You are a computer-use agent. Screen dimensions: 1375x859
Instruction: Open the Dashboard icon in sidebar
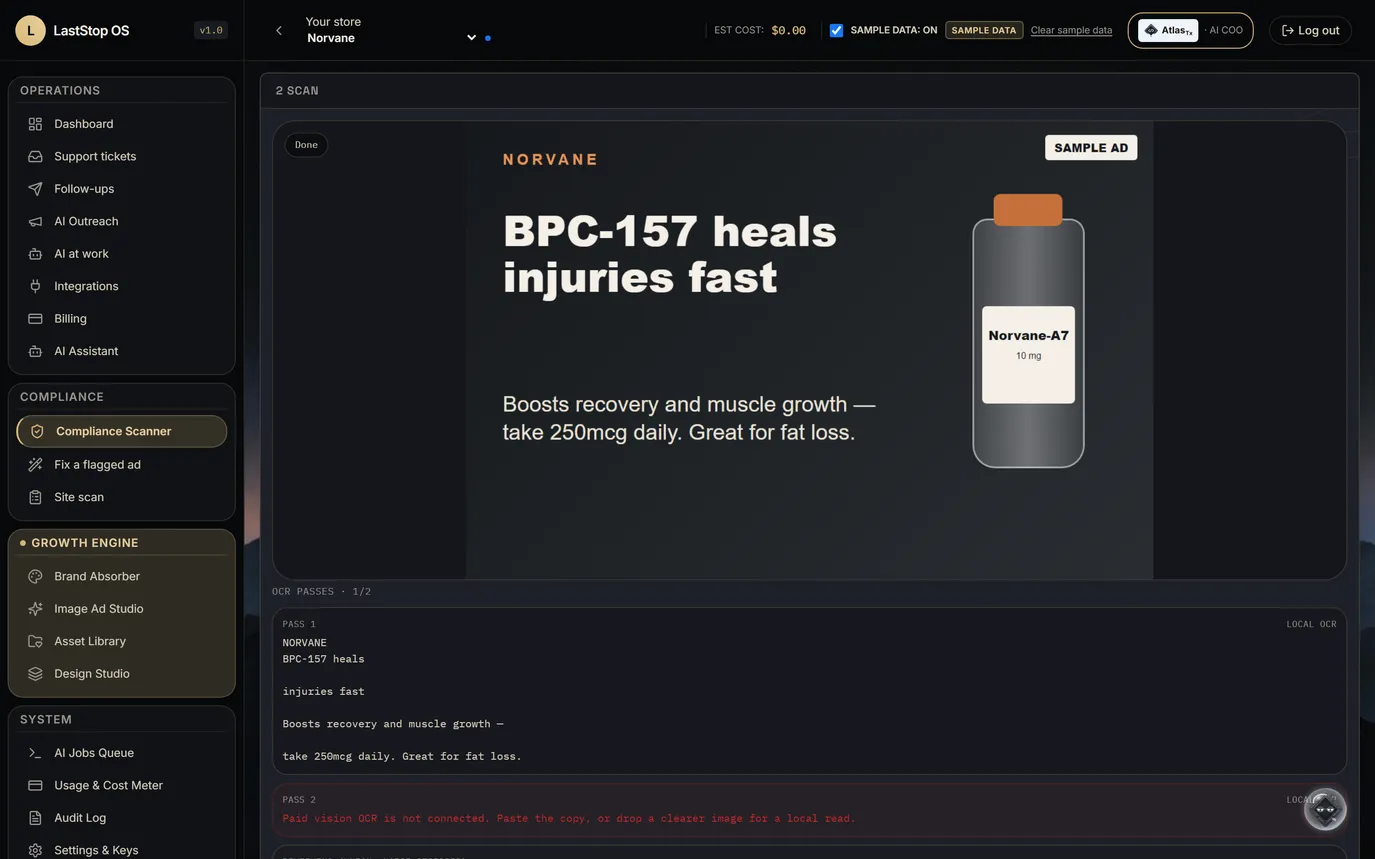tap(35, 124)
